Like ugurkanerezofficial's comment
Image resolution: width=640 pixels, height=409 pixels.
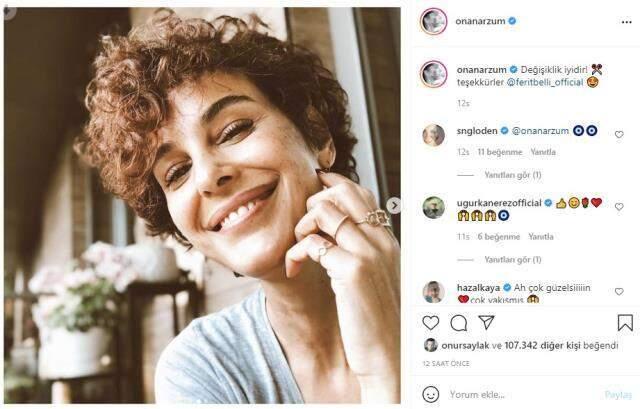(x=619, y=206)
